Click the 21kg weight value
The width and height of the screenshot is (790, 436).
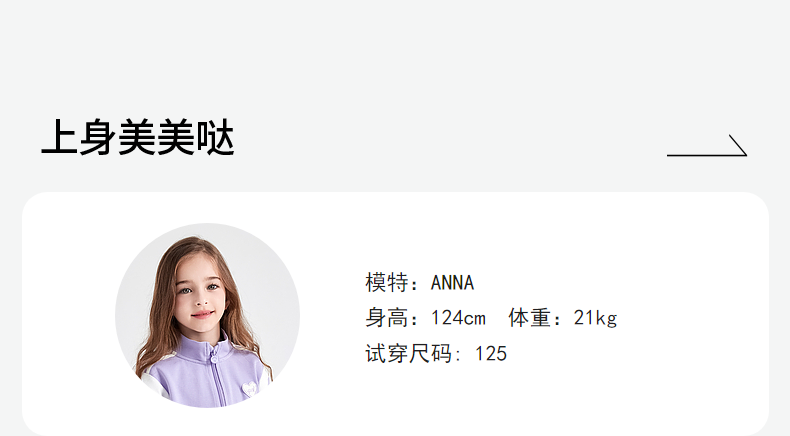(596, 319)
